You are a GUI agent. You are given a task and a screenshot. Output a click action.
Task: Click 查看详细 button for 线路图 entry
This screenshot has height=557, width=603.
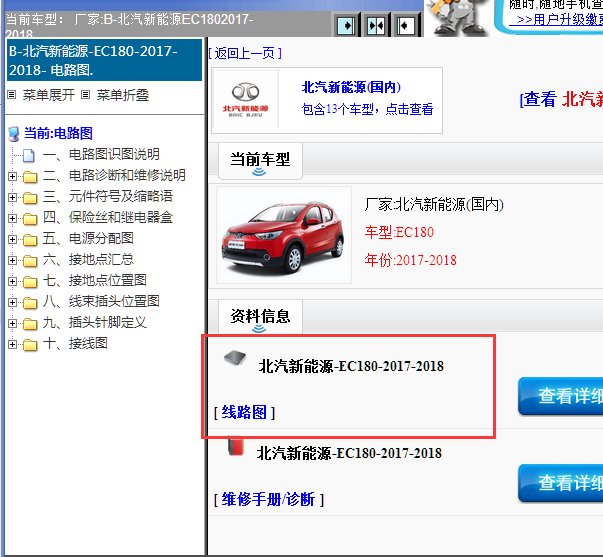pos(561,396)
